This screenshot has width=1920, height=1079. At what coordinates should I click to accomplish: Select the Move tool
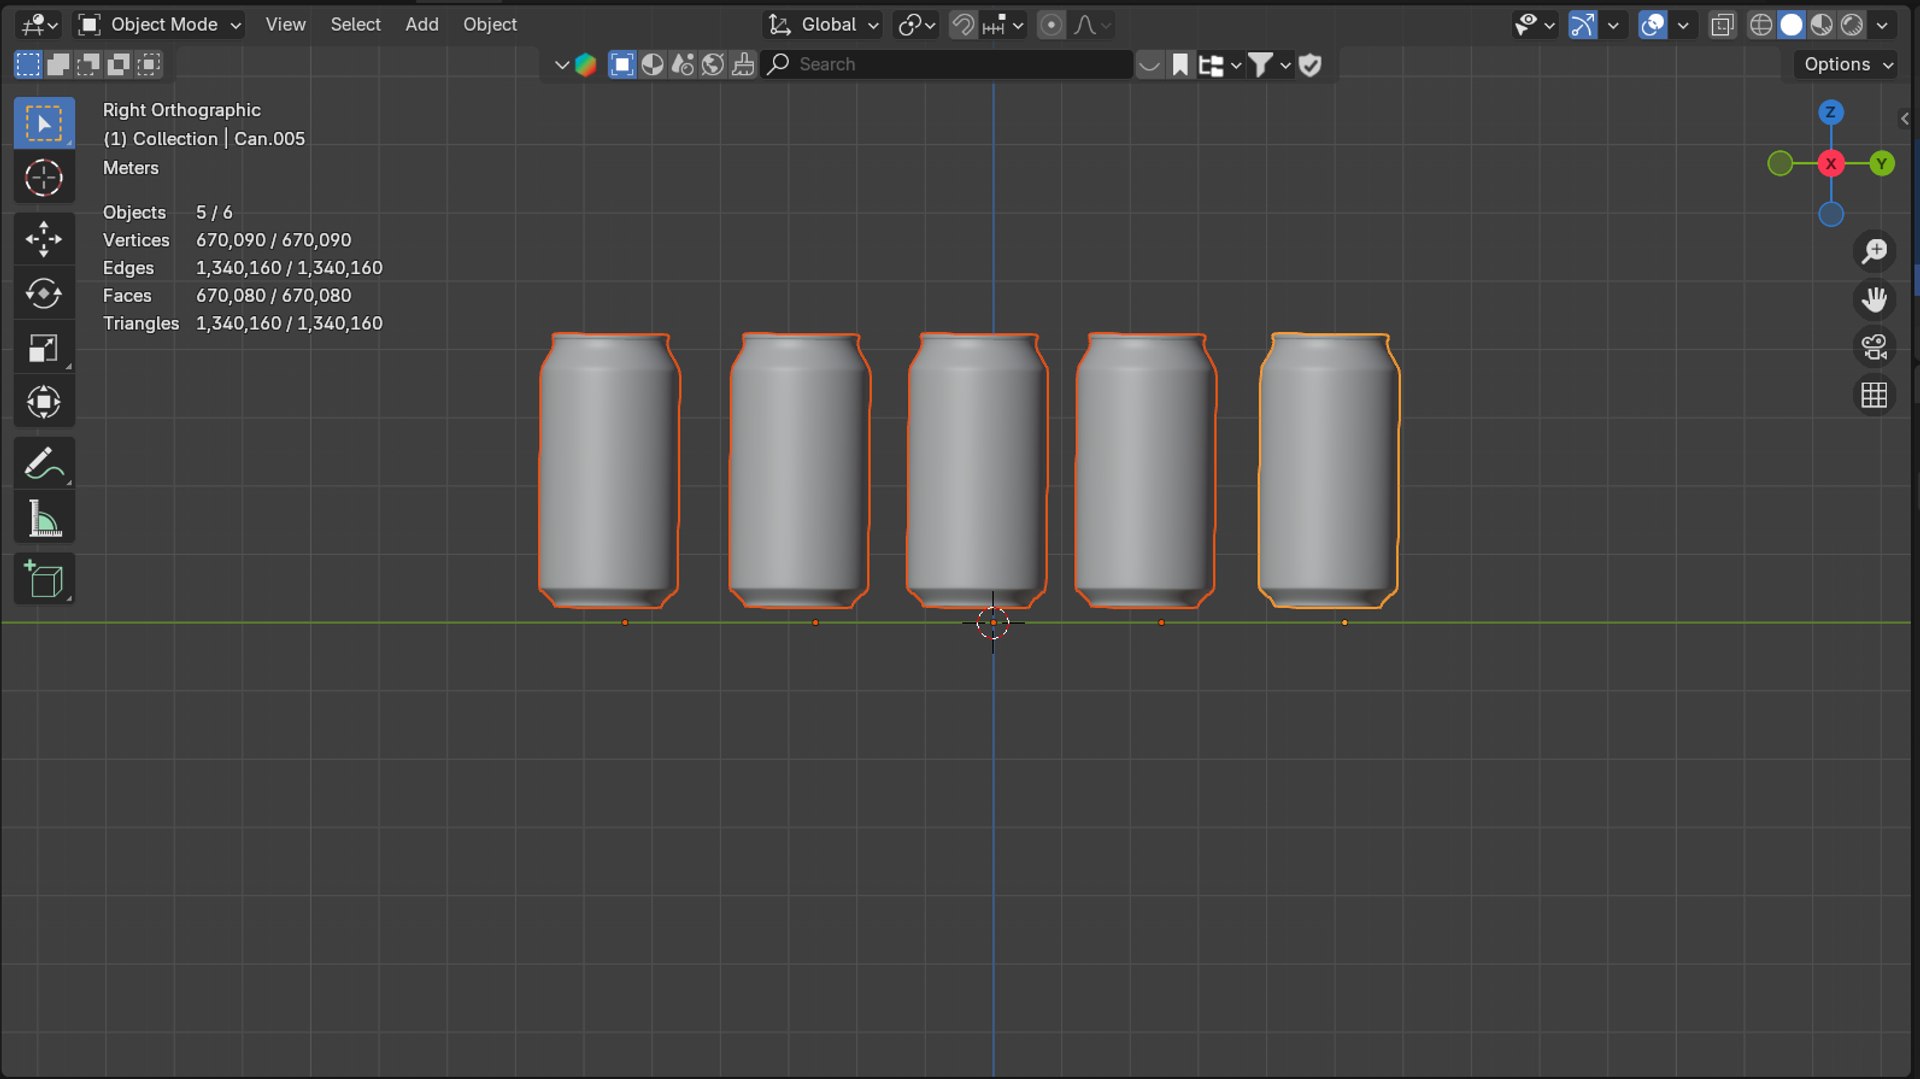[44, 238]
